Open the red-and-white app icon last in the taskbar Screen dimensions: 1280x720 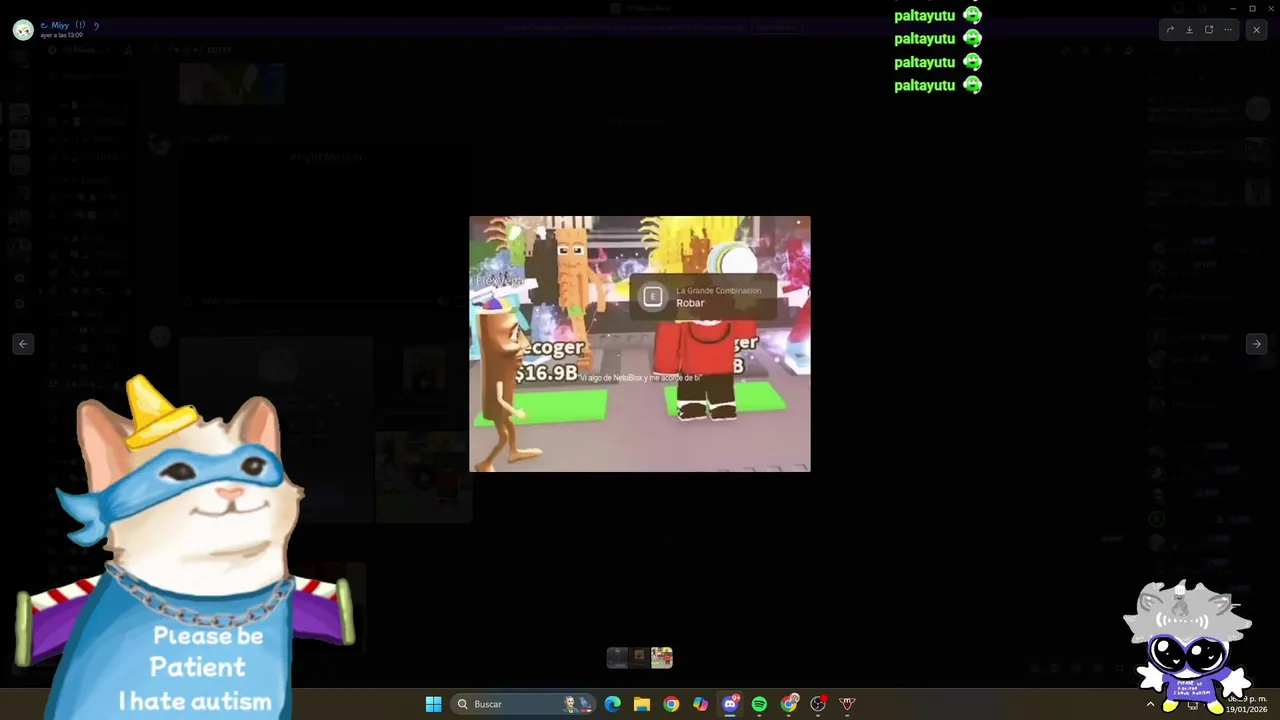click(847, 704)
